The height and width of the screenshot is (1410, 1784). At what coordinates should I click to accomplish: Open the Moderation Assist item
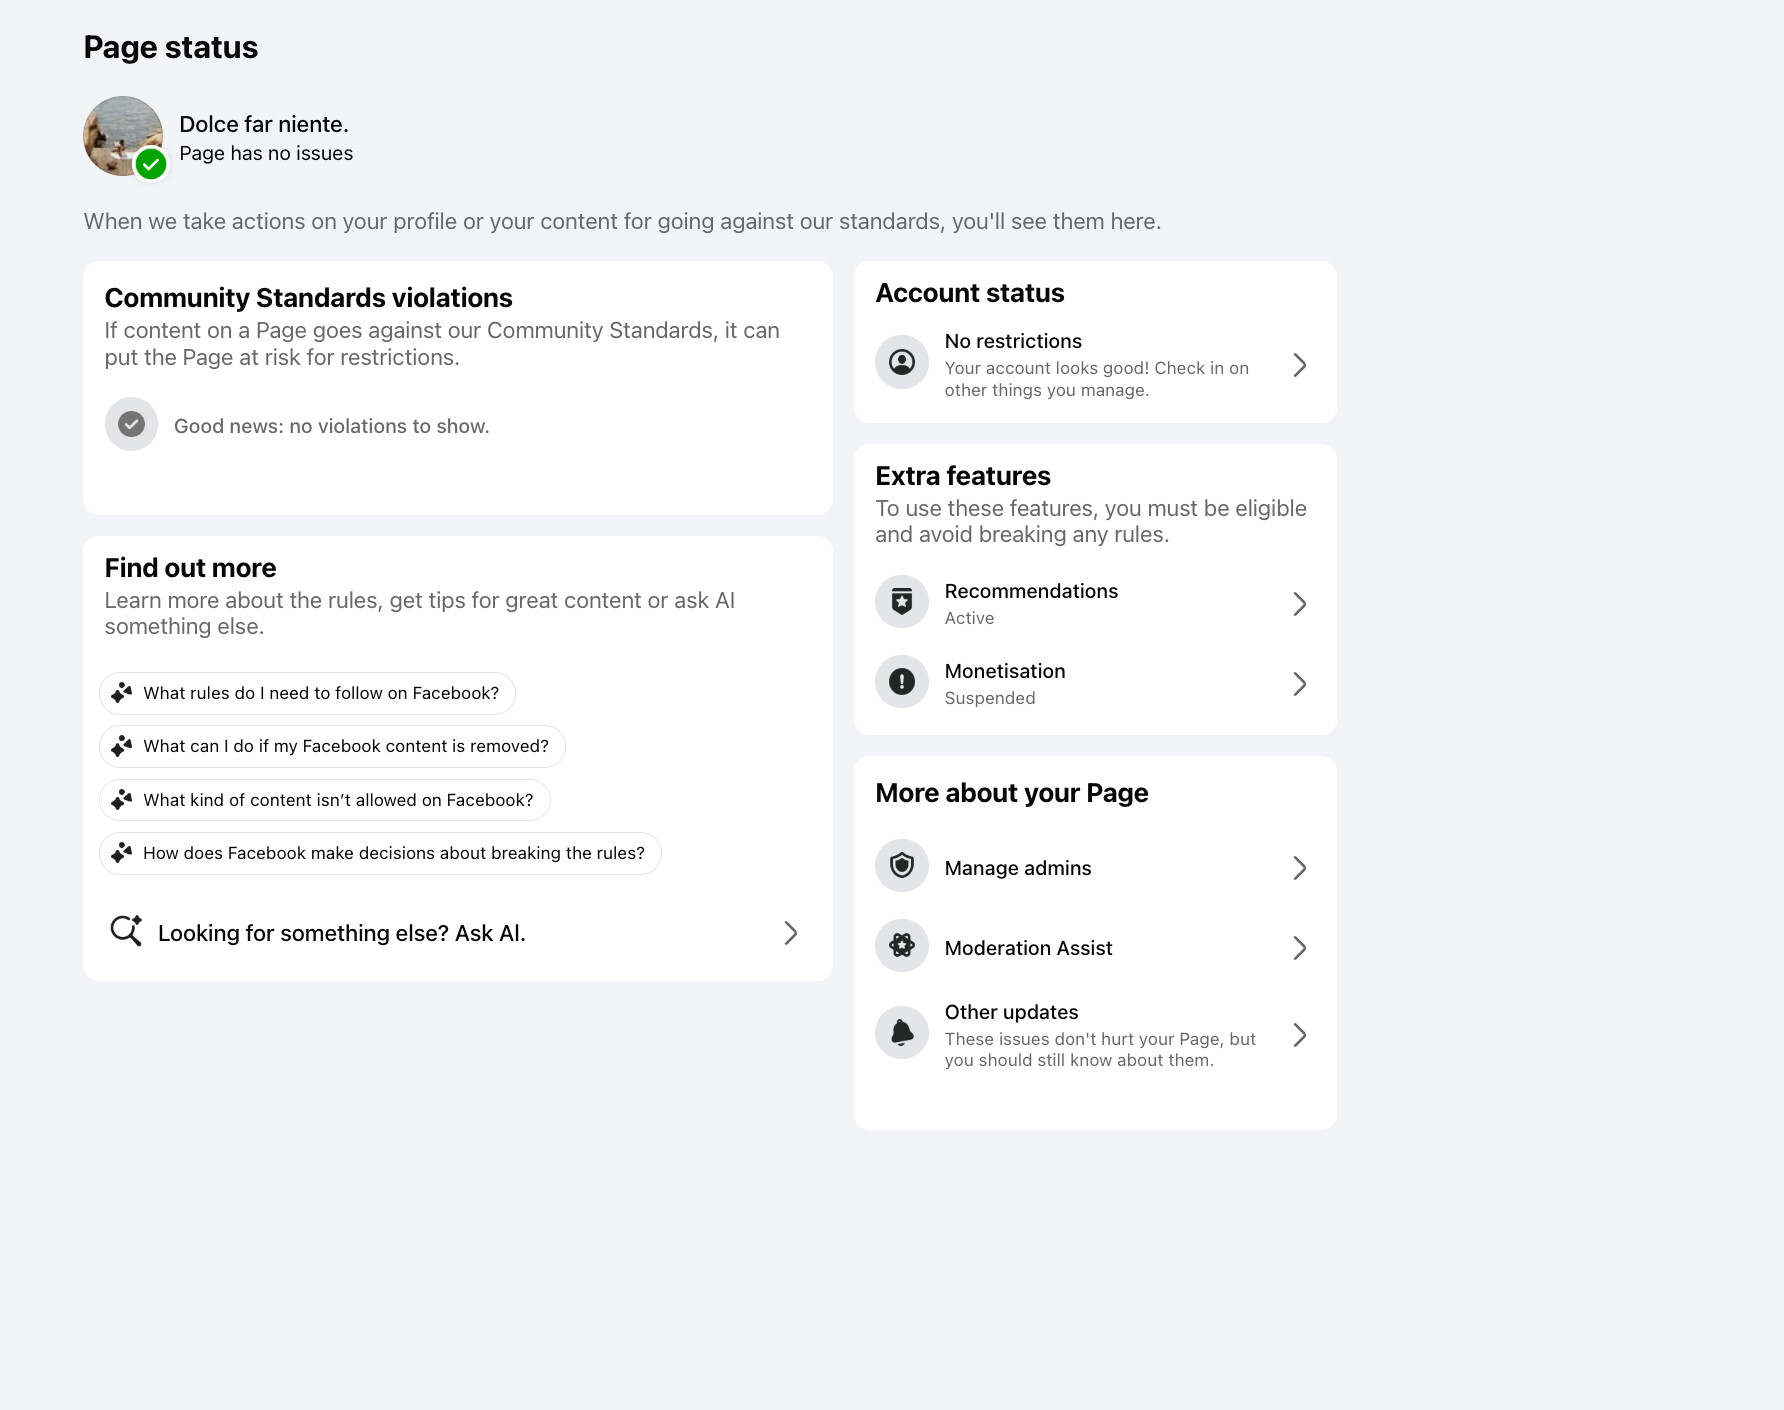point(1095,947)
